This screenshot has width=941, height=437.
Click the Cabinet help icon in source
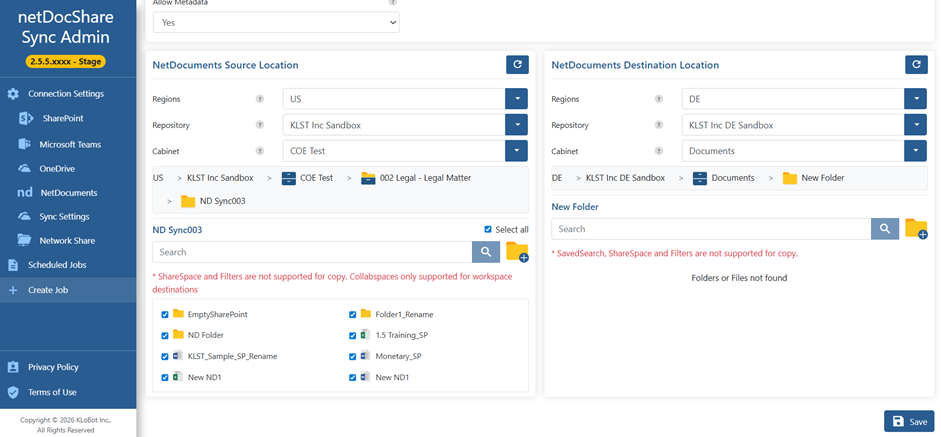[x=260, y=151]
